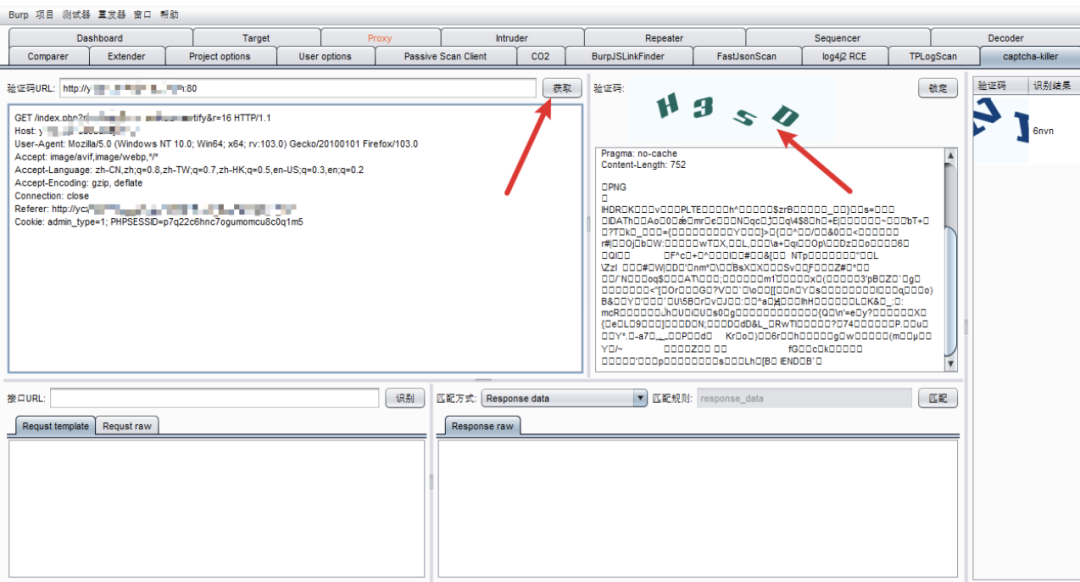Select the captcha-killer tab

pyautogui.click(x=1030, y=56)
